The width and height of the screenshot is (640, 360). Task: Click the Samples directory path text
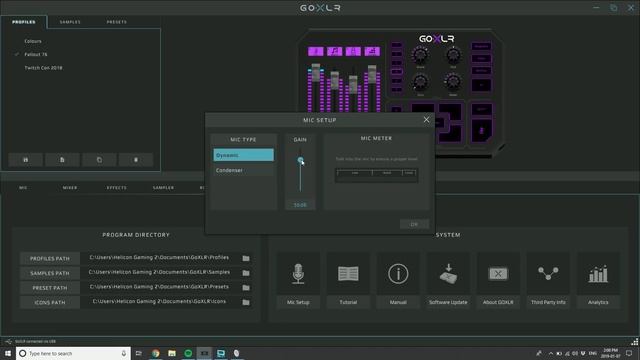(159, 272)
